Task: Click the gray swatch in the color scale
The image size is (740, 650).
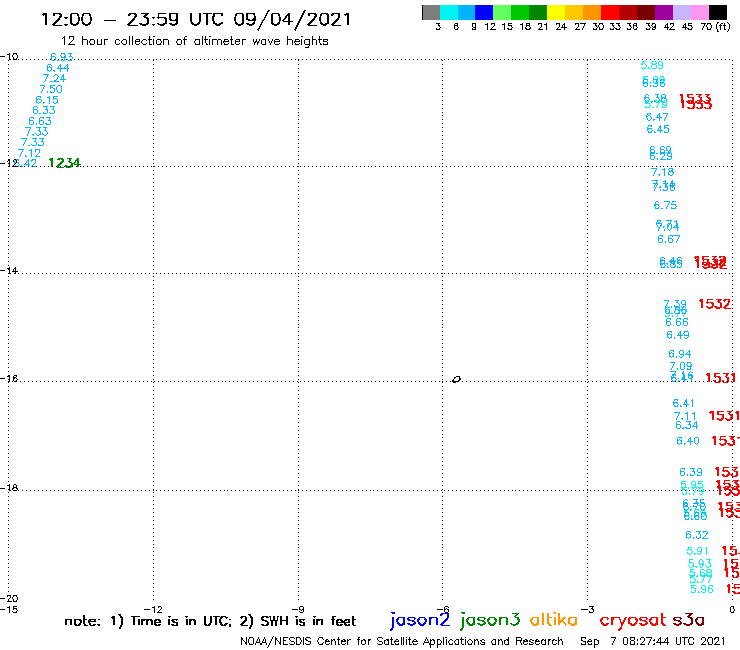Action: (x=431, y=12)
